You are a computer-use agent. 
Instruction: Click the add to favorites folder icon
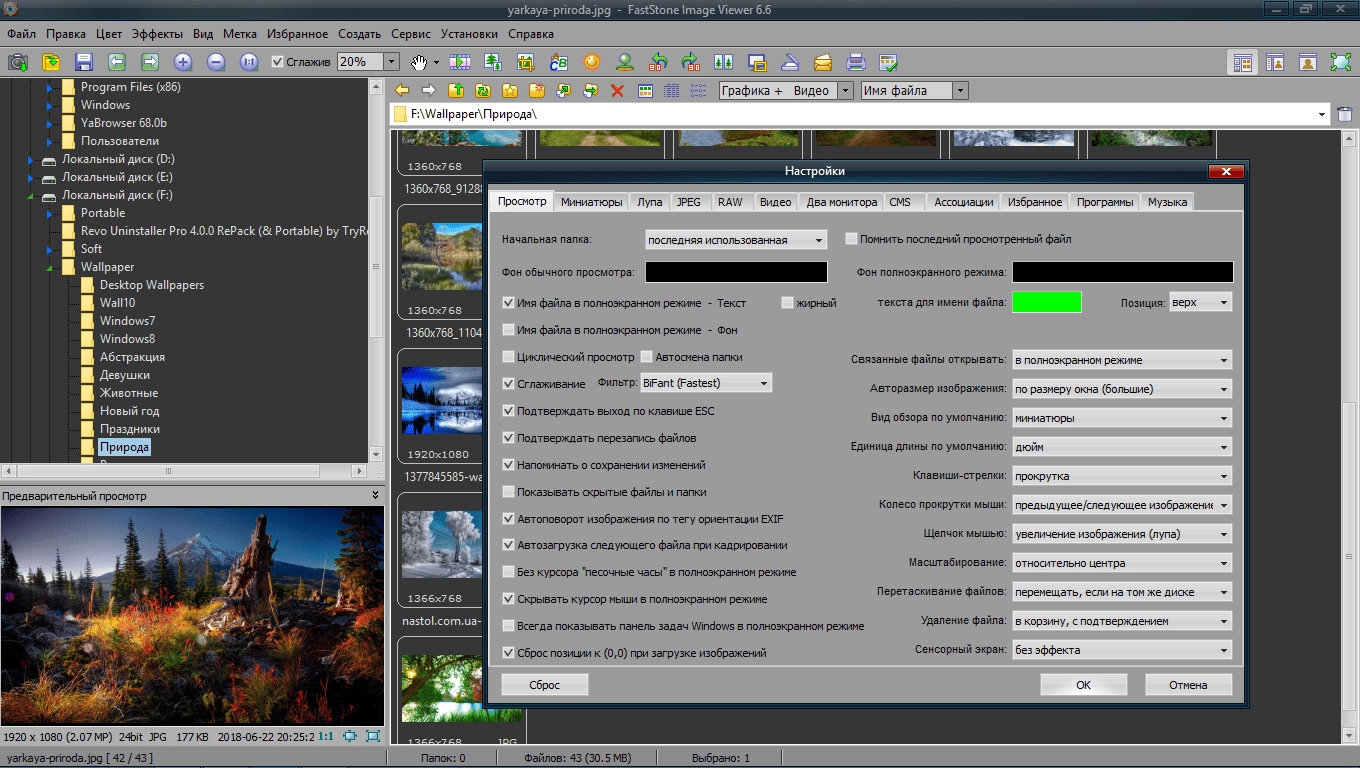(510, 90)
